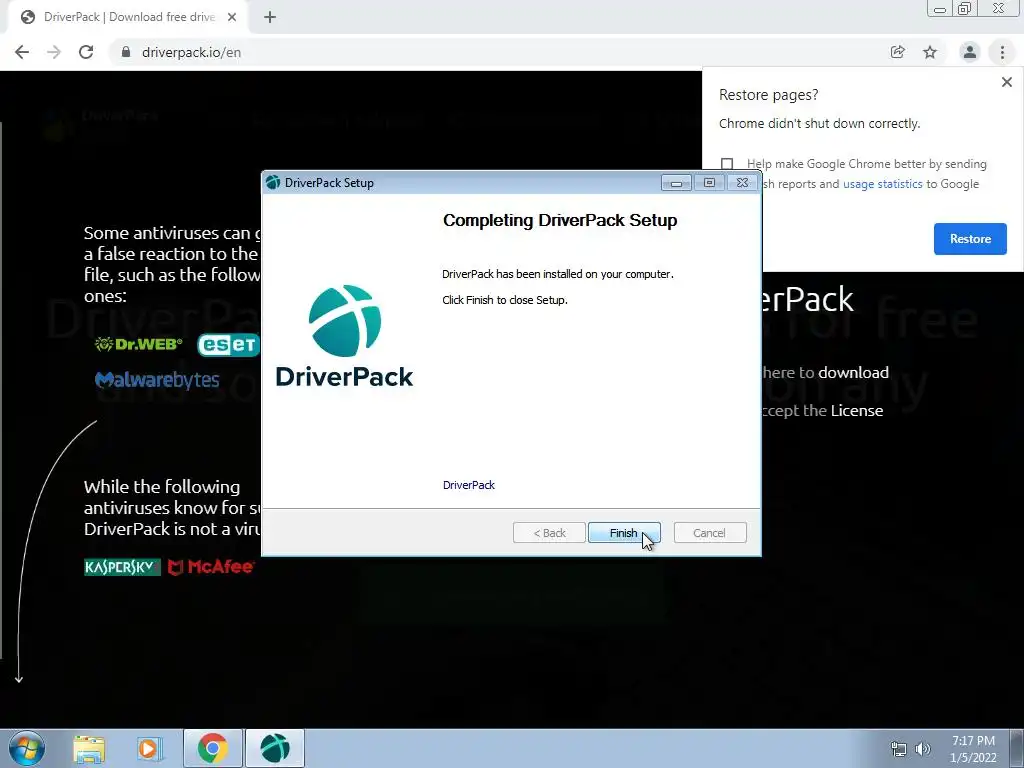The height and width of the screenshot is (768, 1024).
Task: Click the ESET logo on page
Action: 228,345
